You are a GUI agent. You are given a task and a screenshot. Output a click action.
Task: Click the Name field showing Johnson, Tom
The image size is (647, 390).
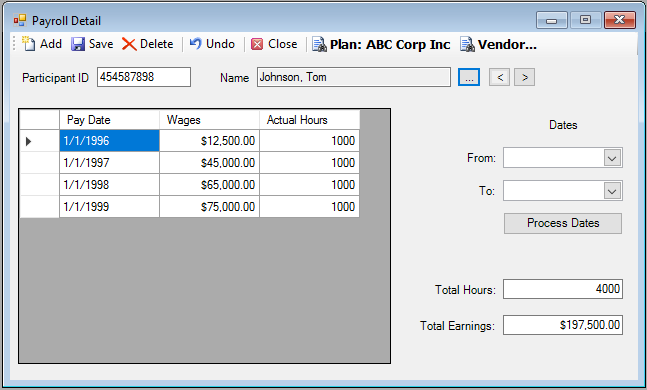pos(354,77)
